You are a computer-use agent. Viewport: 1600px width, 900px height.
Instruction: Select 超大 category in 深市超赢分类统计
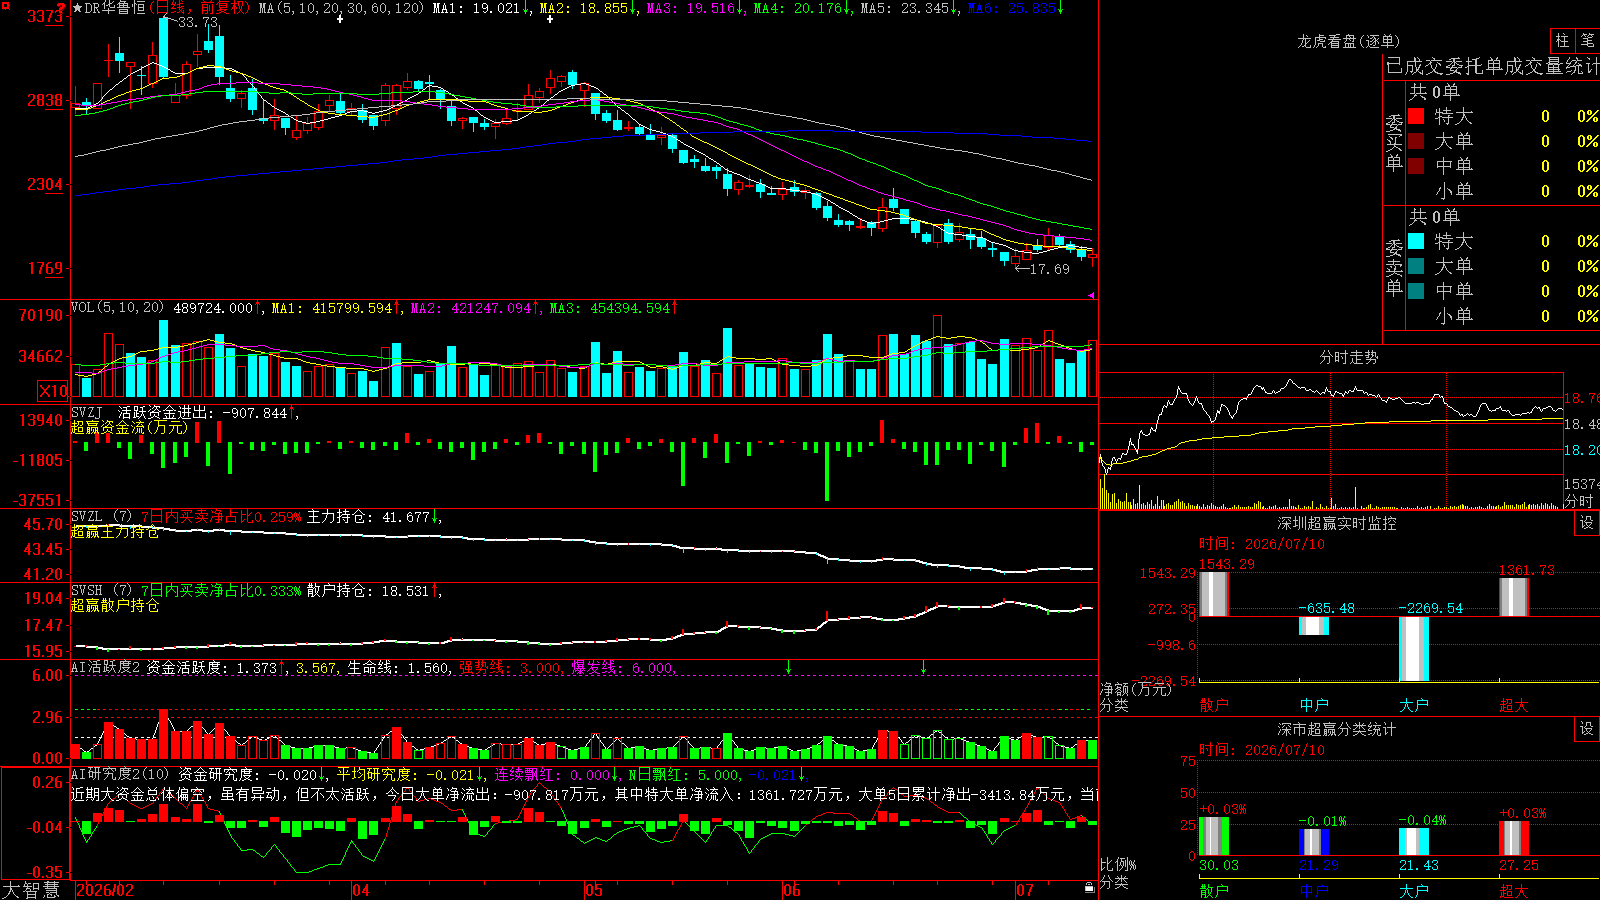(1513, 891)
